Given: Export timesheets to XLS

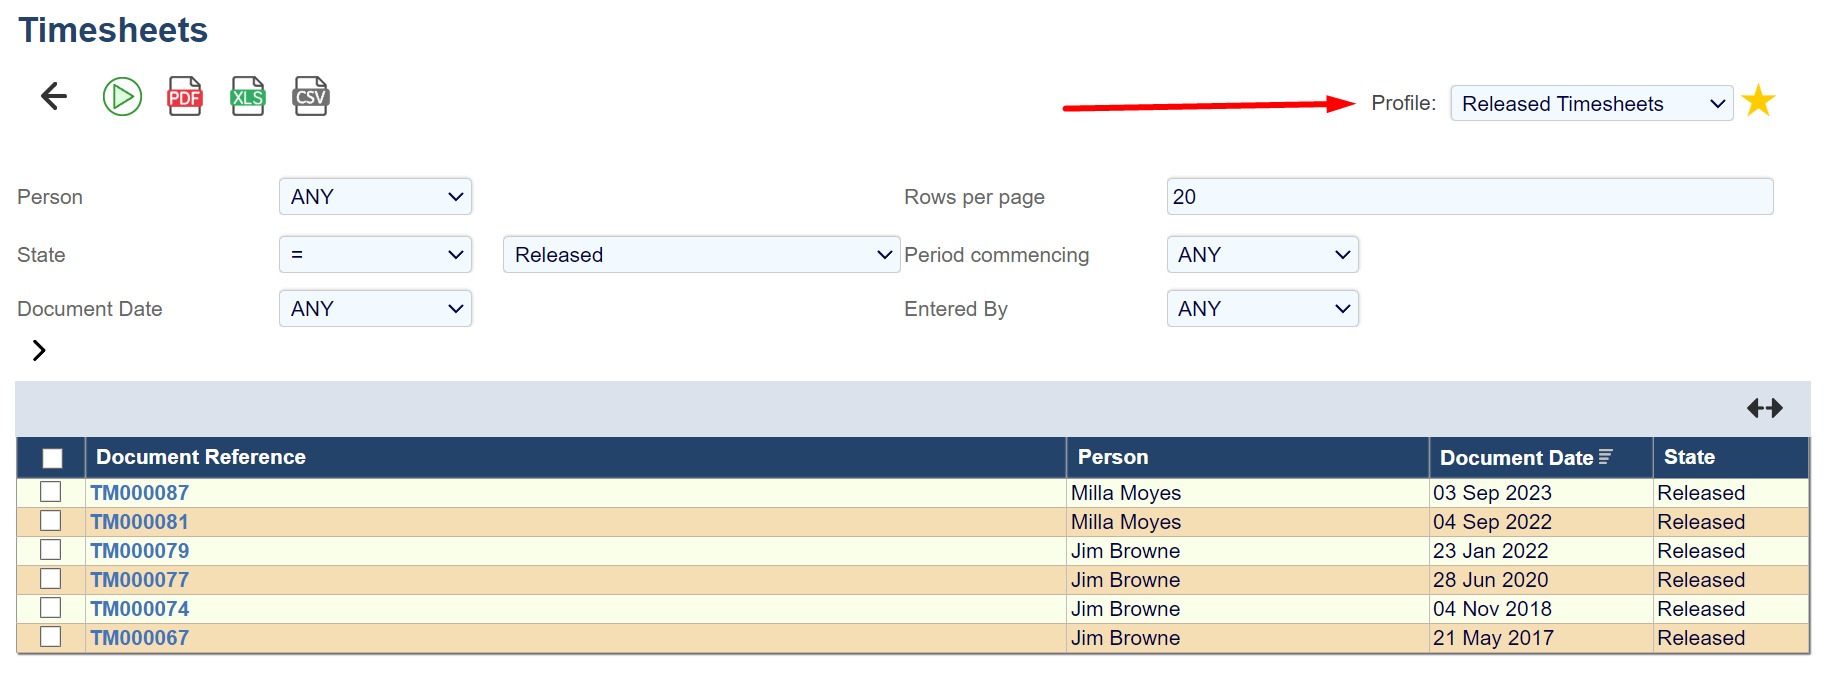Looking at the screenshot, I should 247,97.
